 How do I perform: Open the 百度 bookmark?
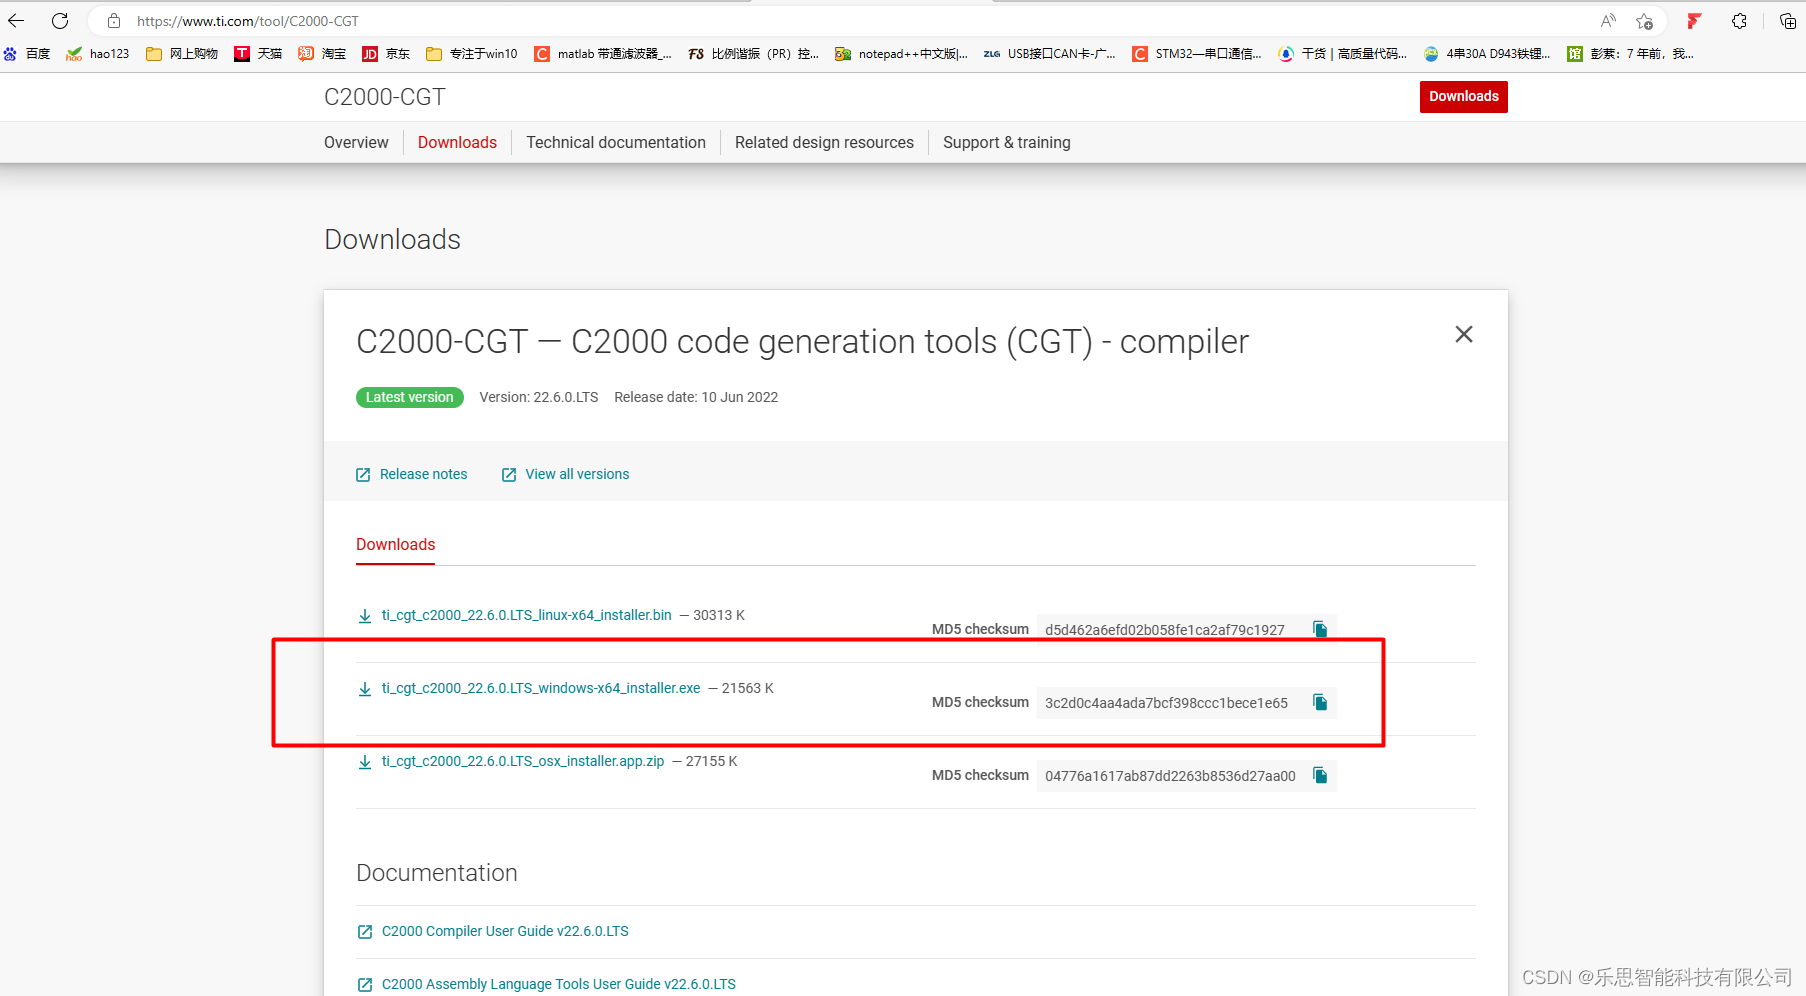(27, 54)
